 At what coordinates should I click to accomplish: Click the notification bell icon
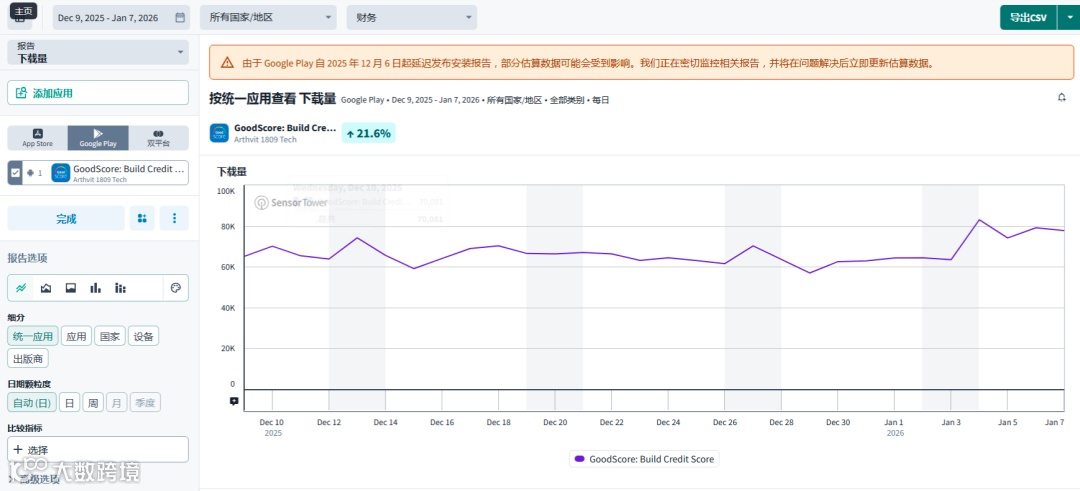(1061, 98)
